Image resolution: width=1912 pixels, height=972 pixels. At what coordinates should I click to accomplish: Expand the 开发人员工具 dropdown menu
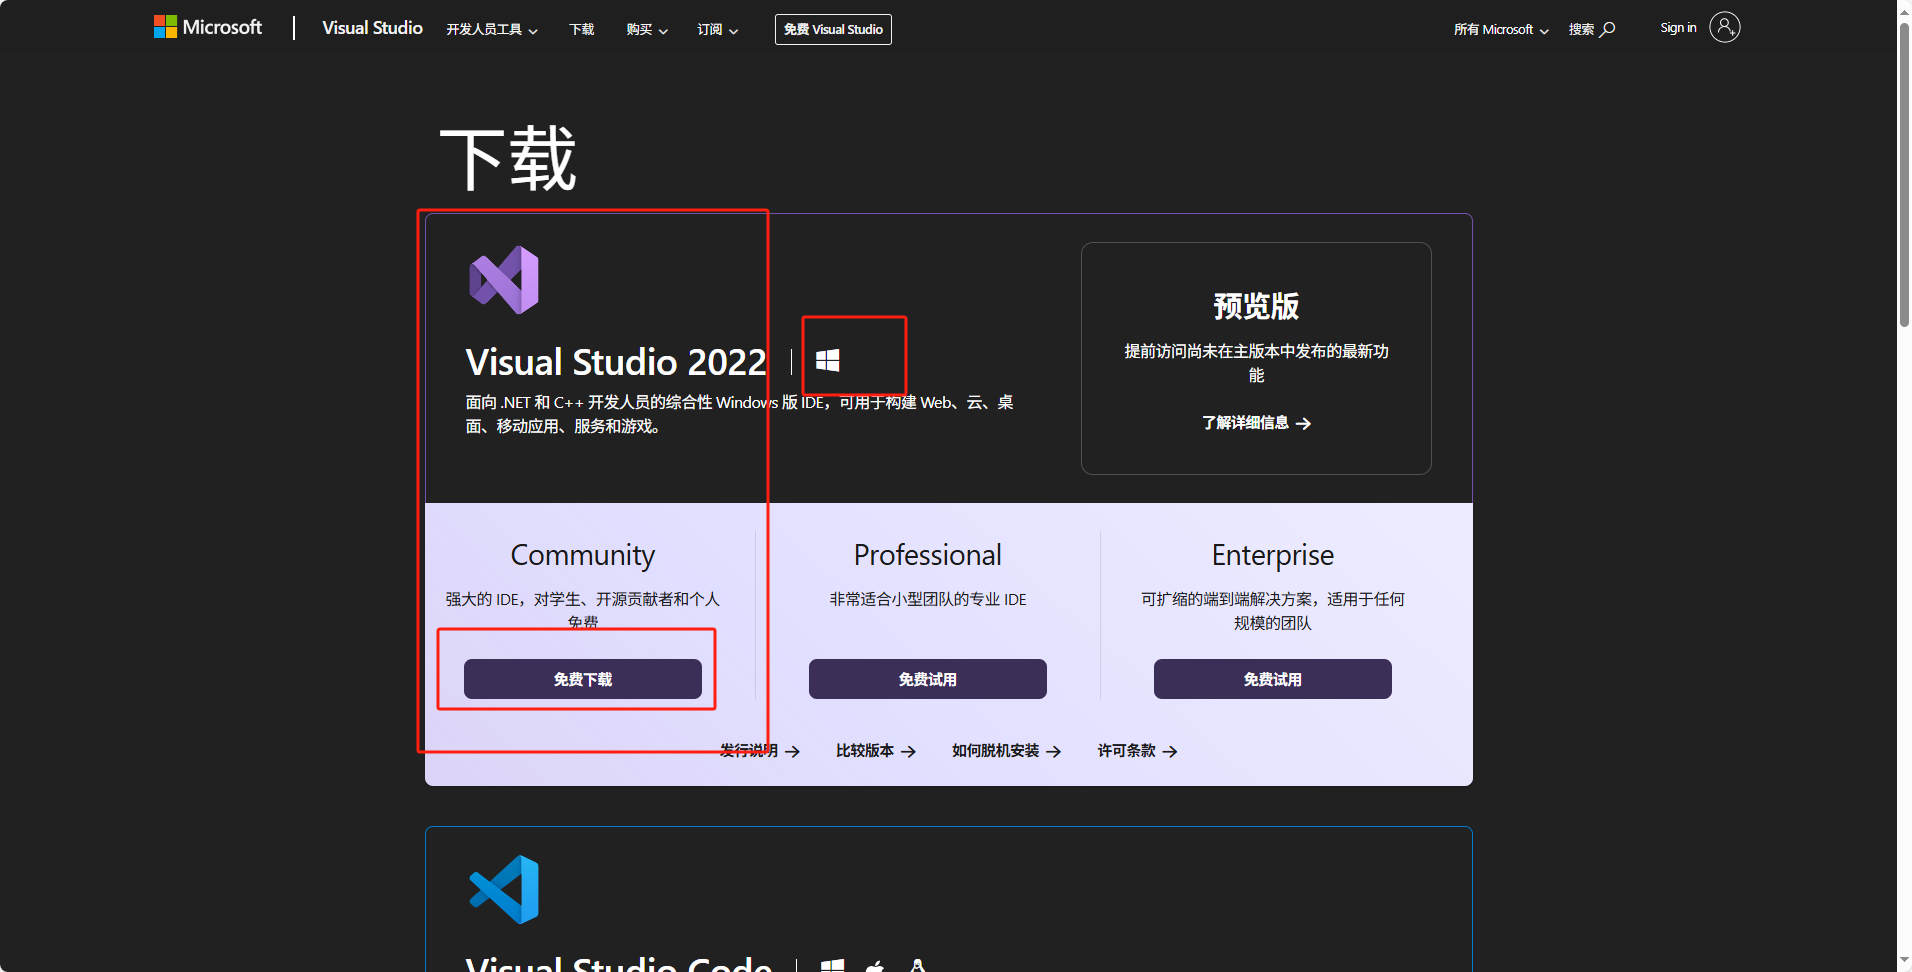coord(492,30)
